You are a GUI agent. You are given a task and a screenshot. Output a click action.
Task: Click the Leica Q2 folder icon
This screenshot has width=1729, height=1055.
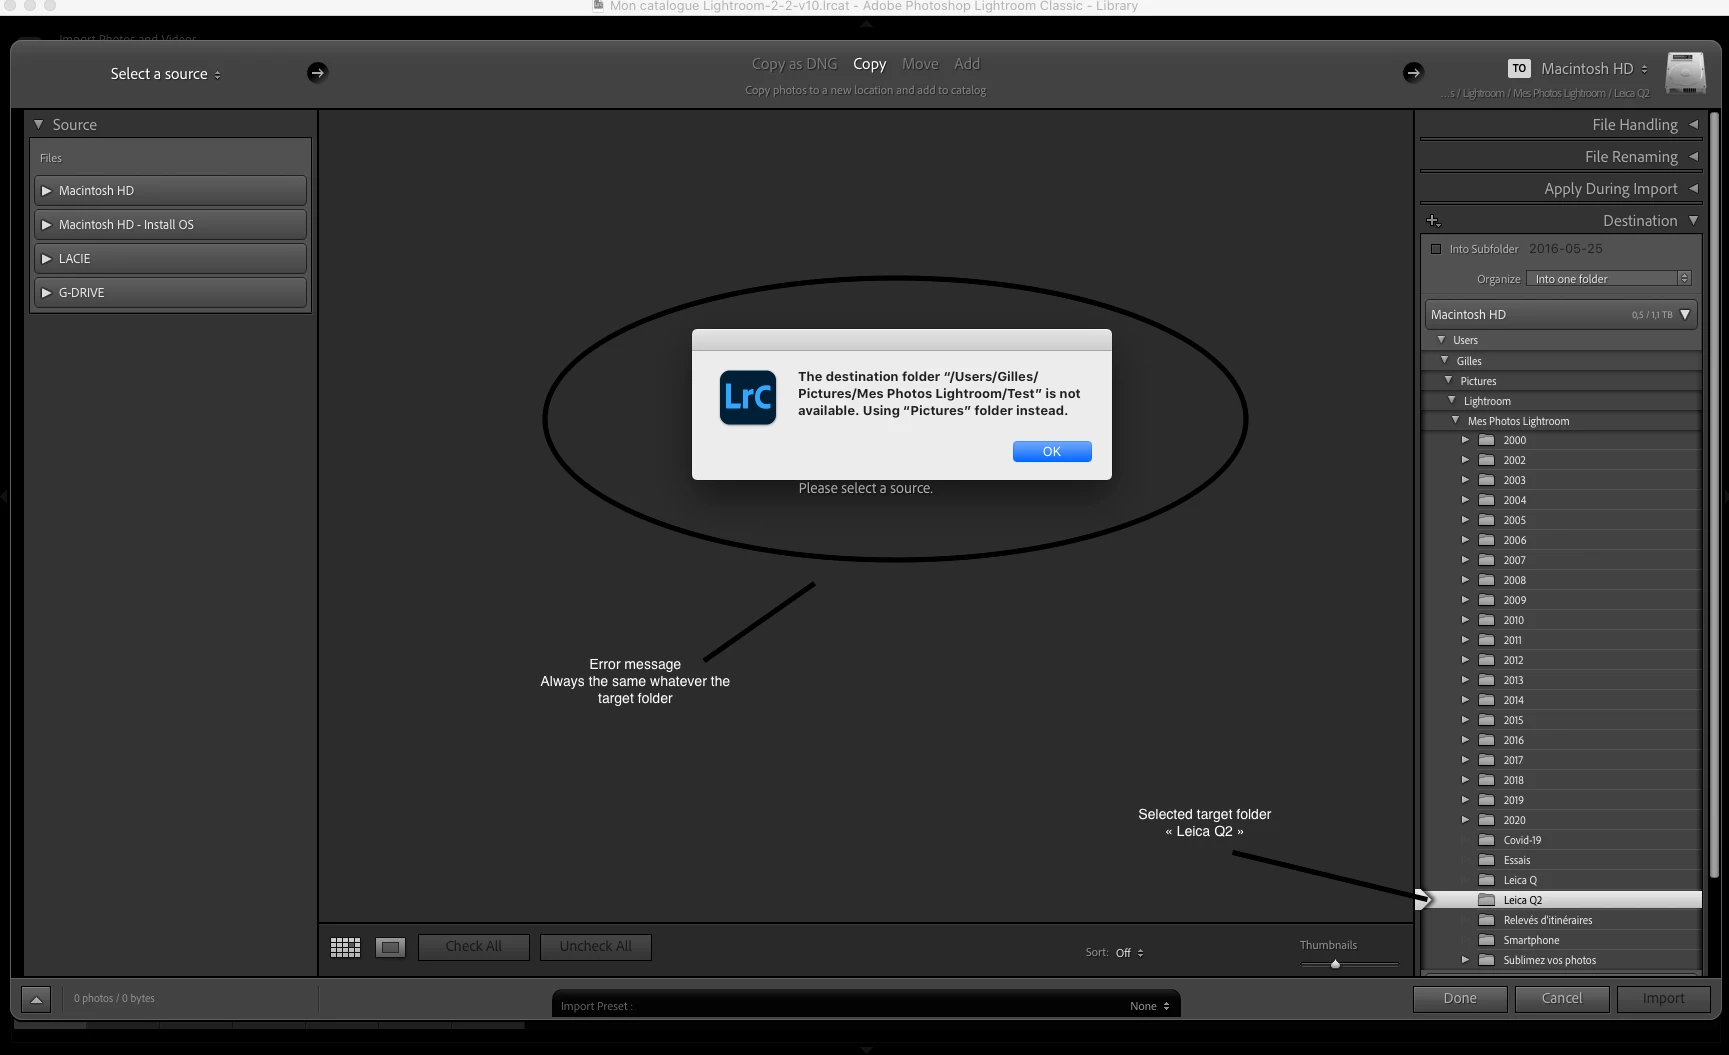1487,900
